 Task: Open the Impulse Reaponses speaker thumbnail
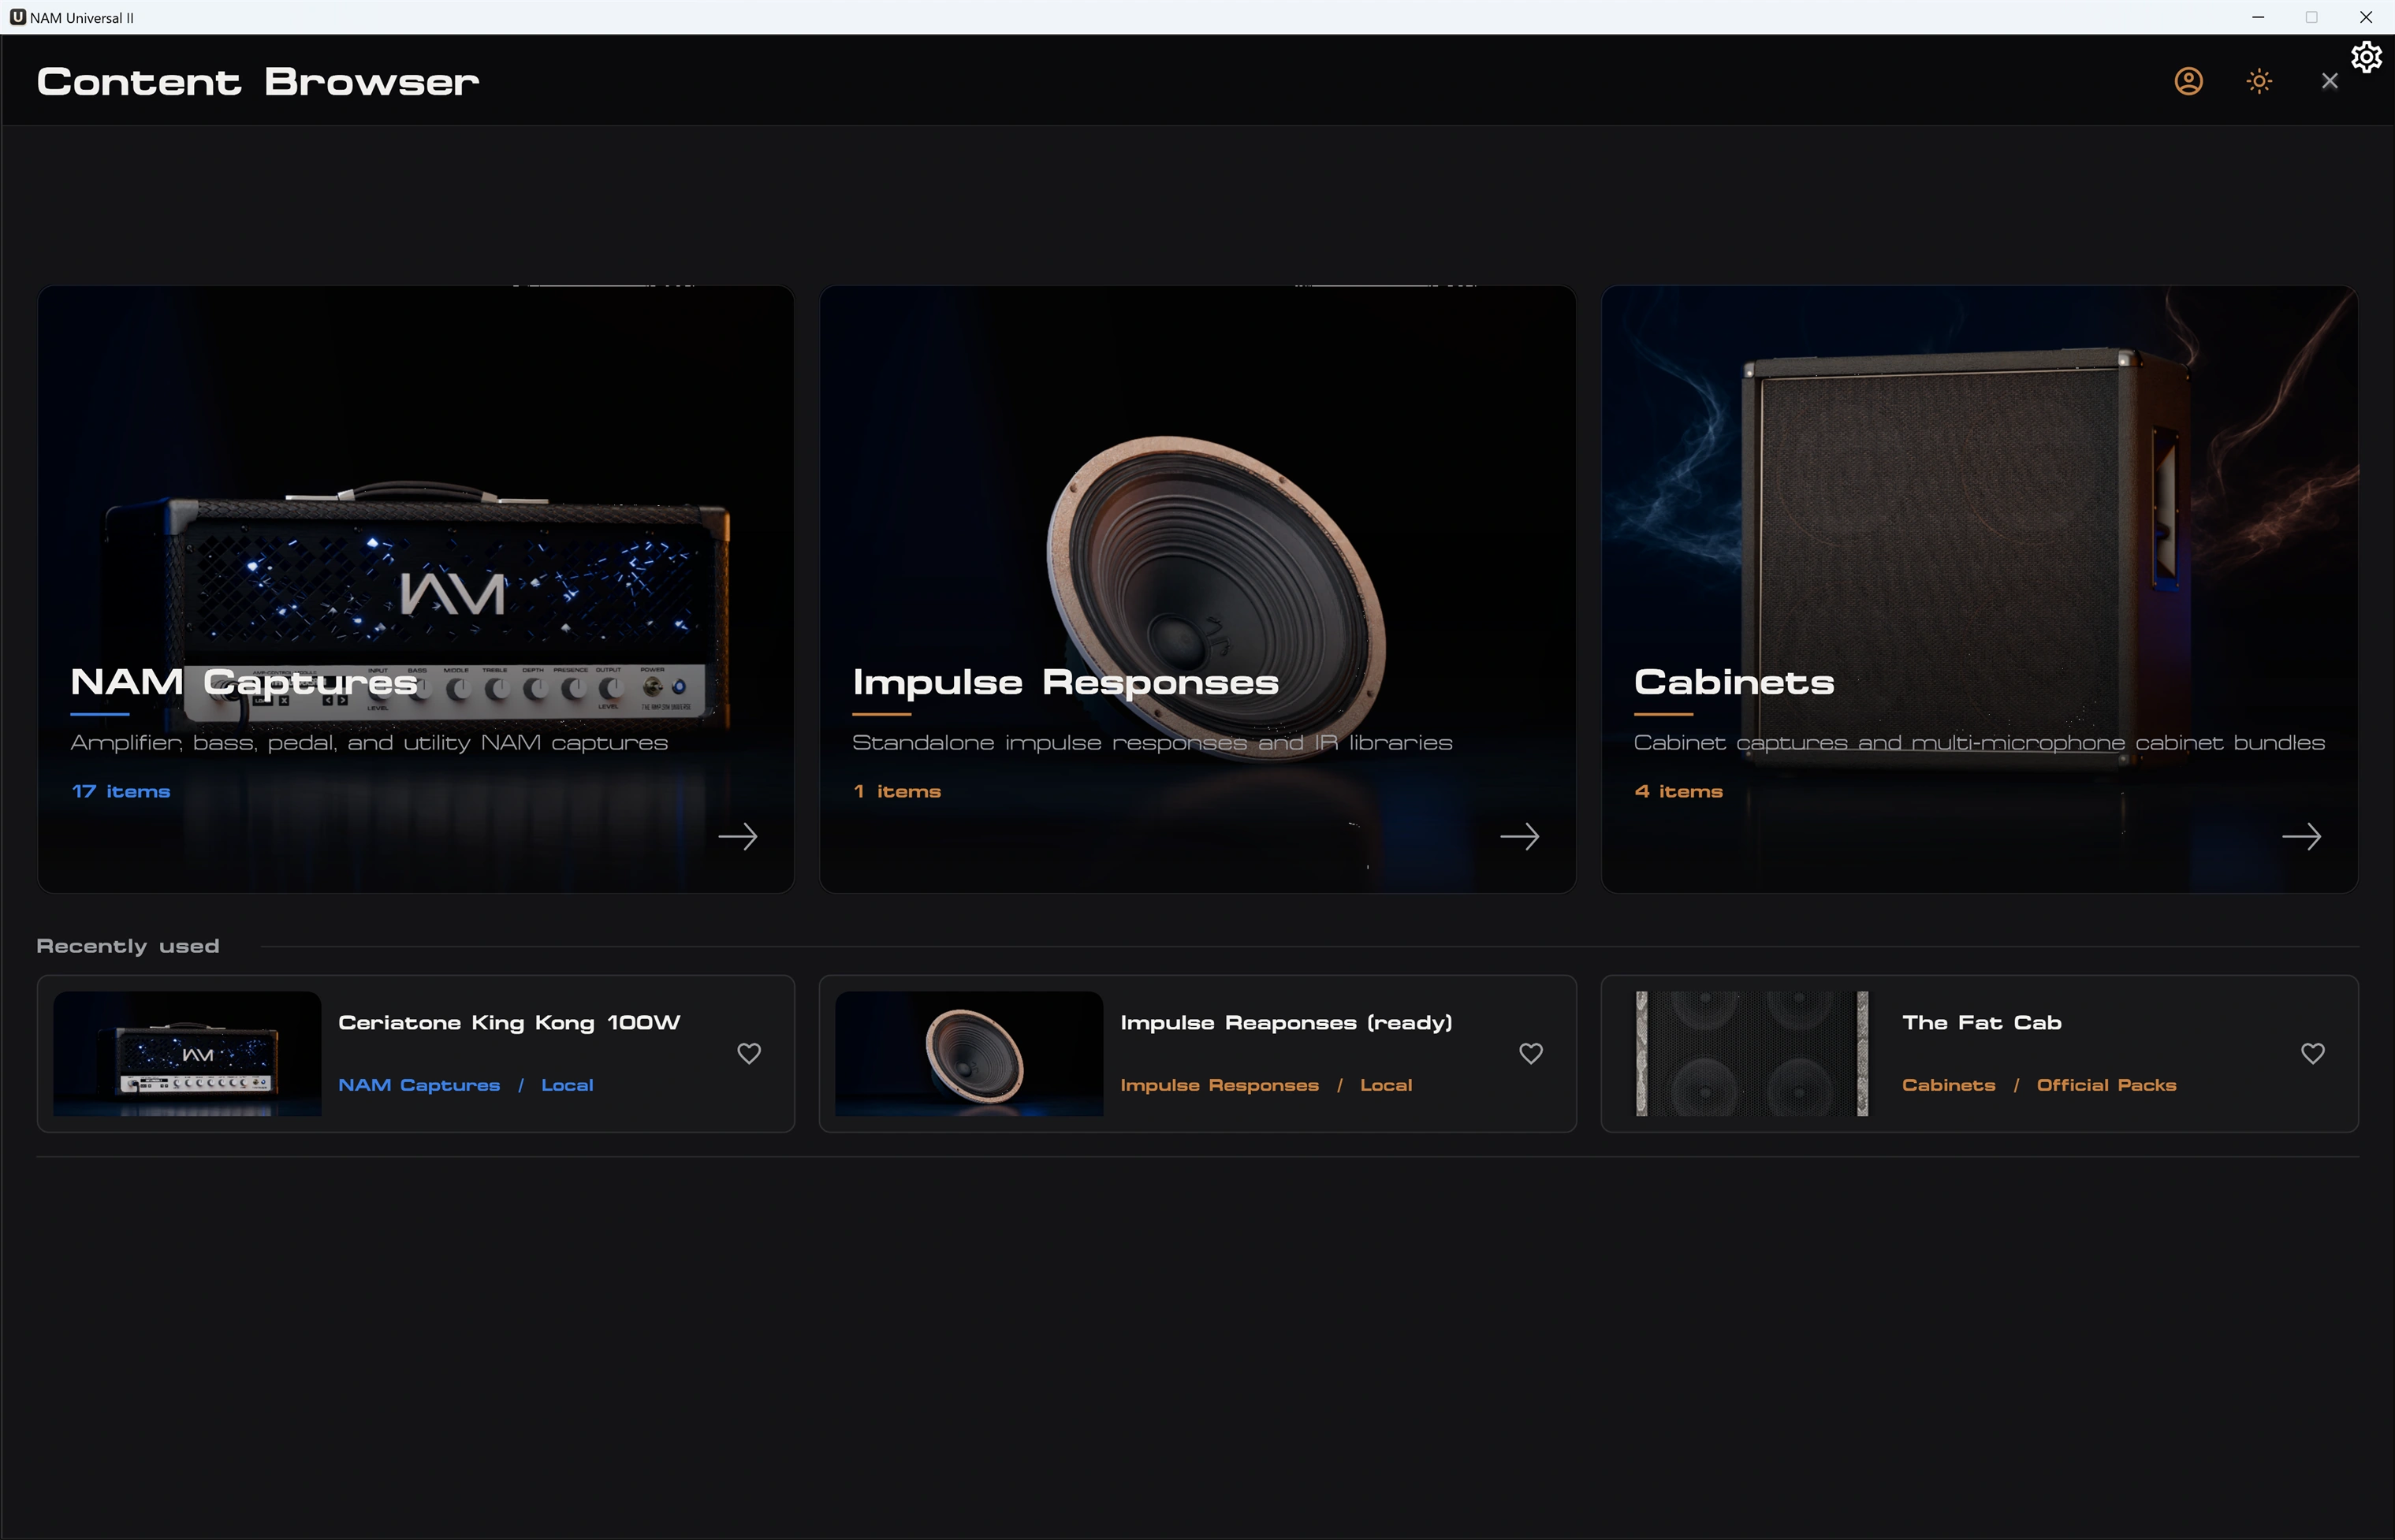pos(969,1053)
